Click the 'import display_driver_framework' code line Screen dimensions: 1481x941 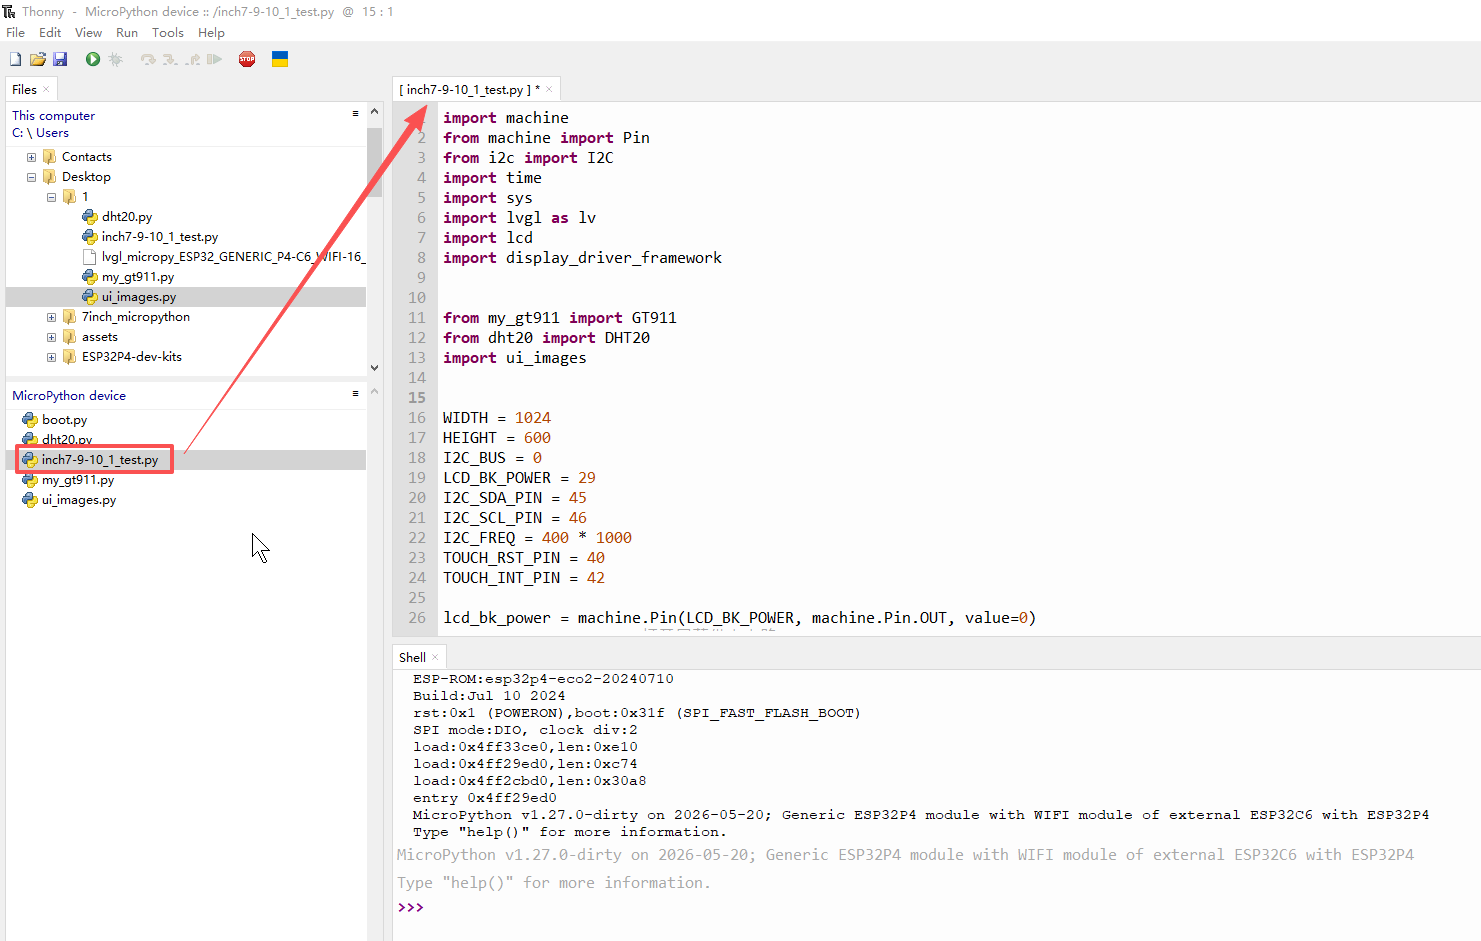(582, 258)
